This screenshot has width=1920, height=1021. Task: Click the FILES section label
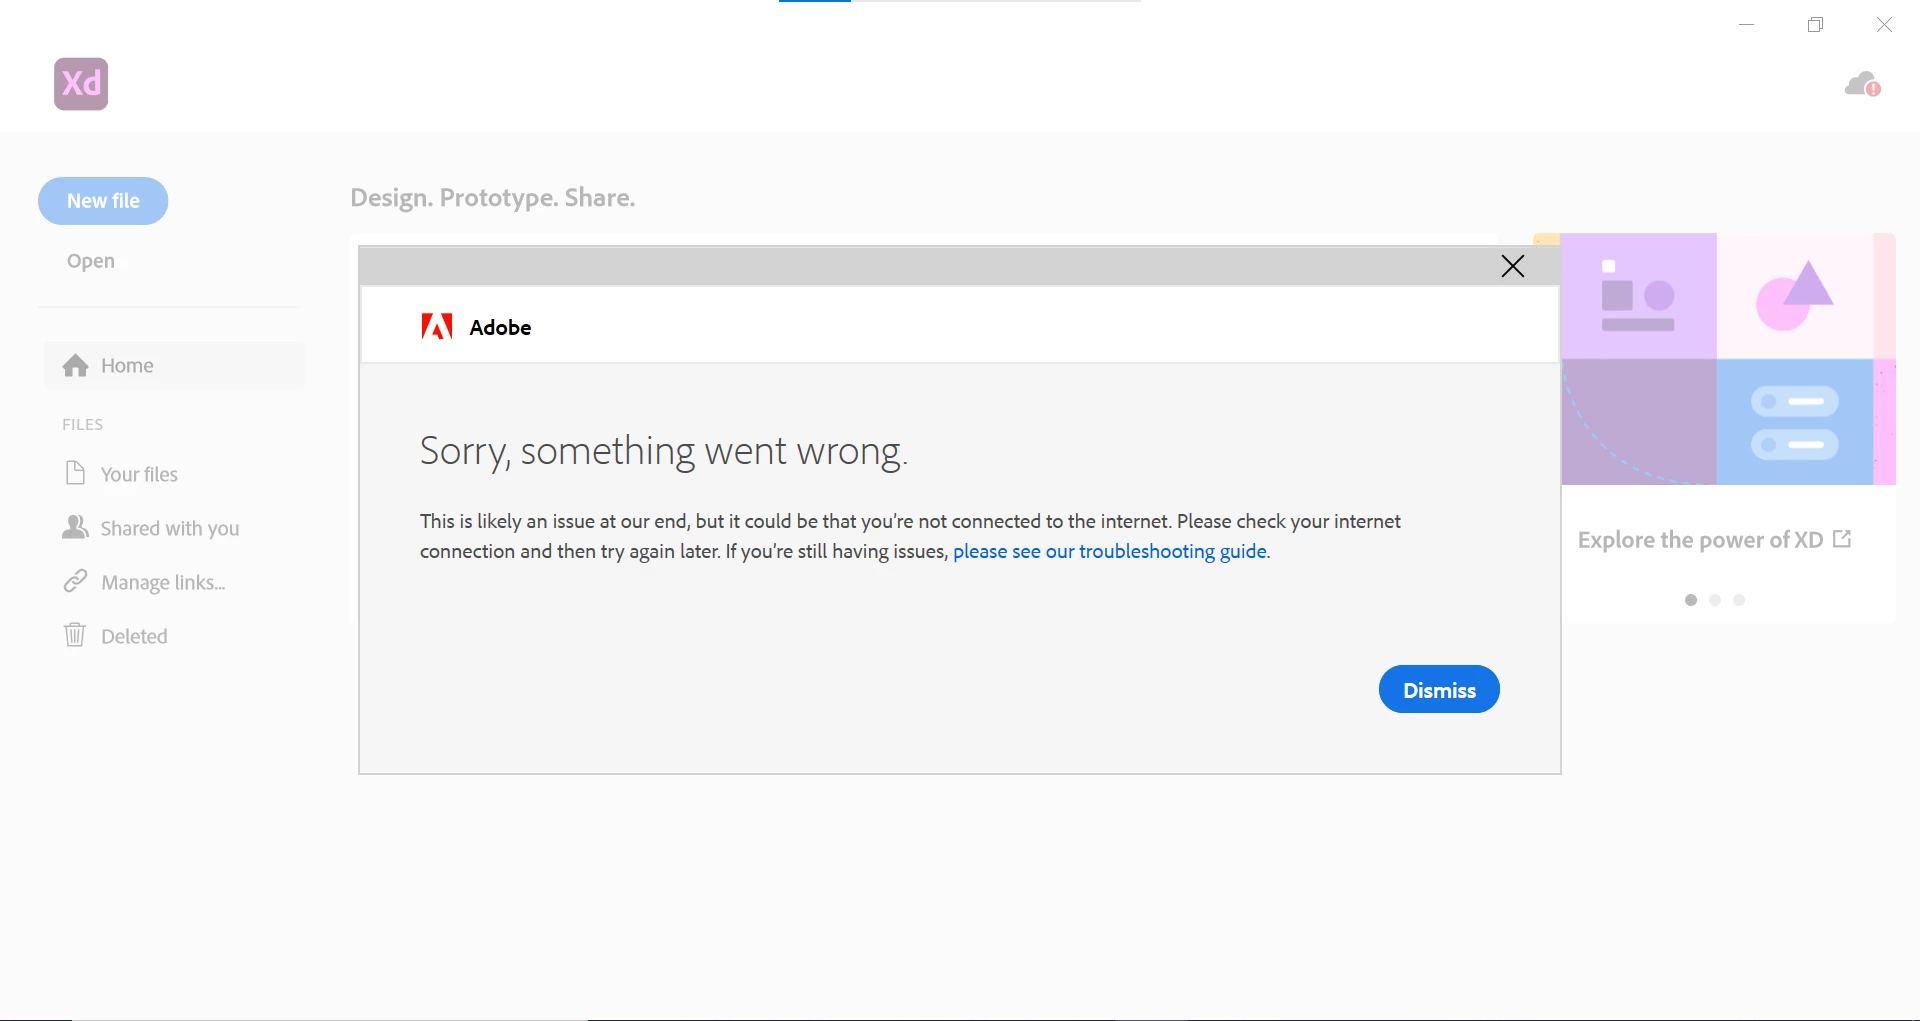(83, 425)
